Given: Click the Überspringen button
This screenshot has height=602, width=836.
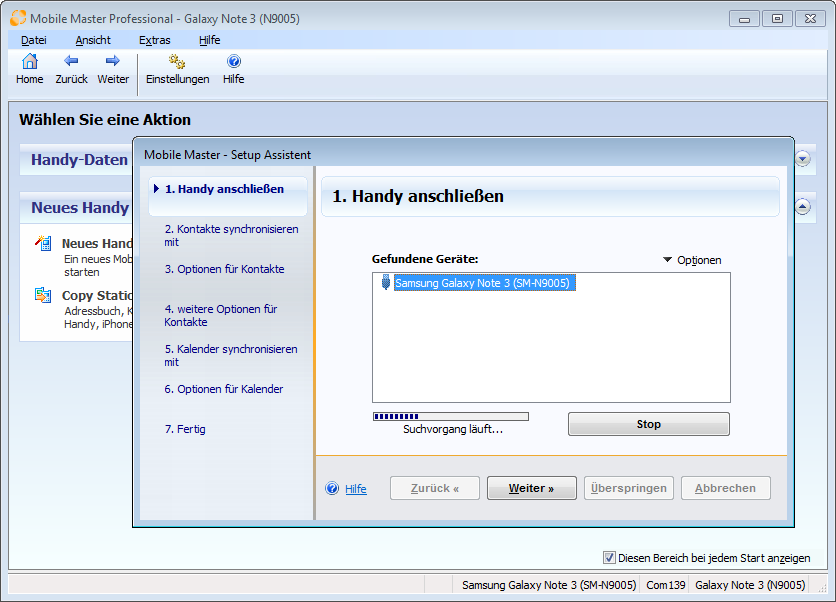Looking at the screenshot, I should click(x=629, y=488).
